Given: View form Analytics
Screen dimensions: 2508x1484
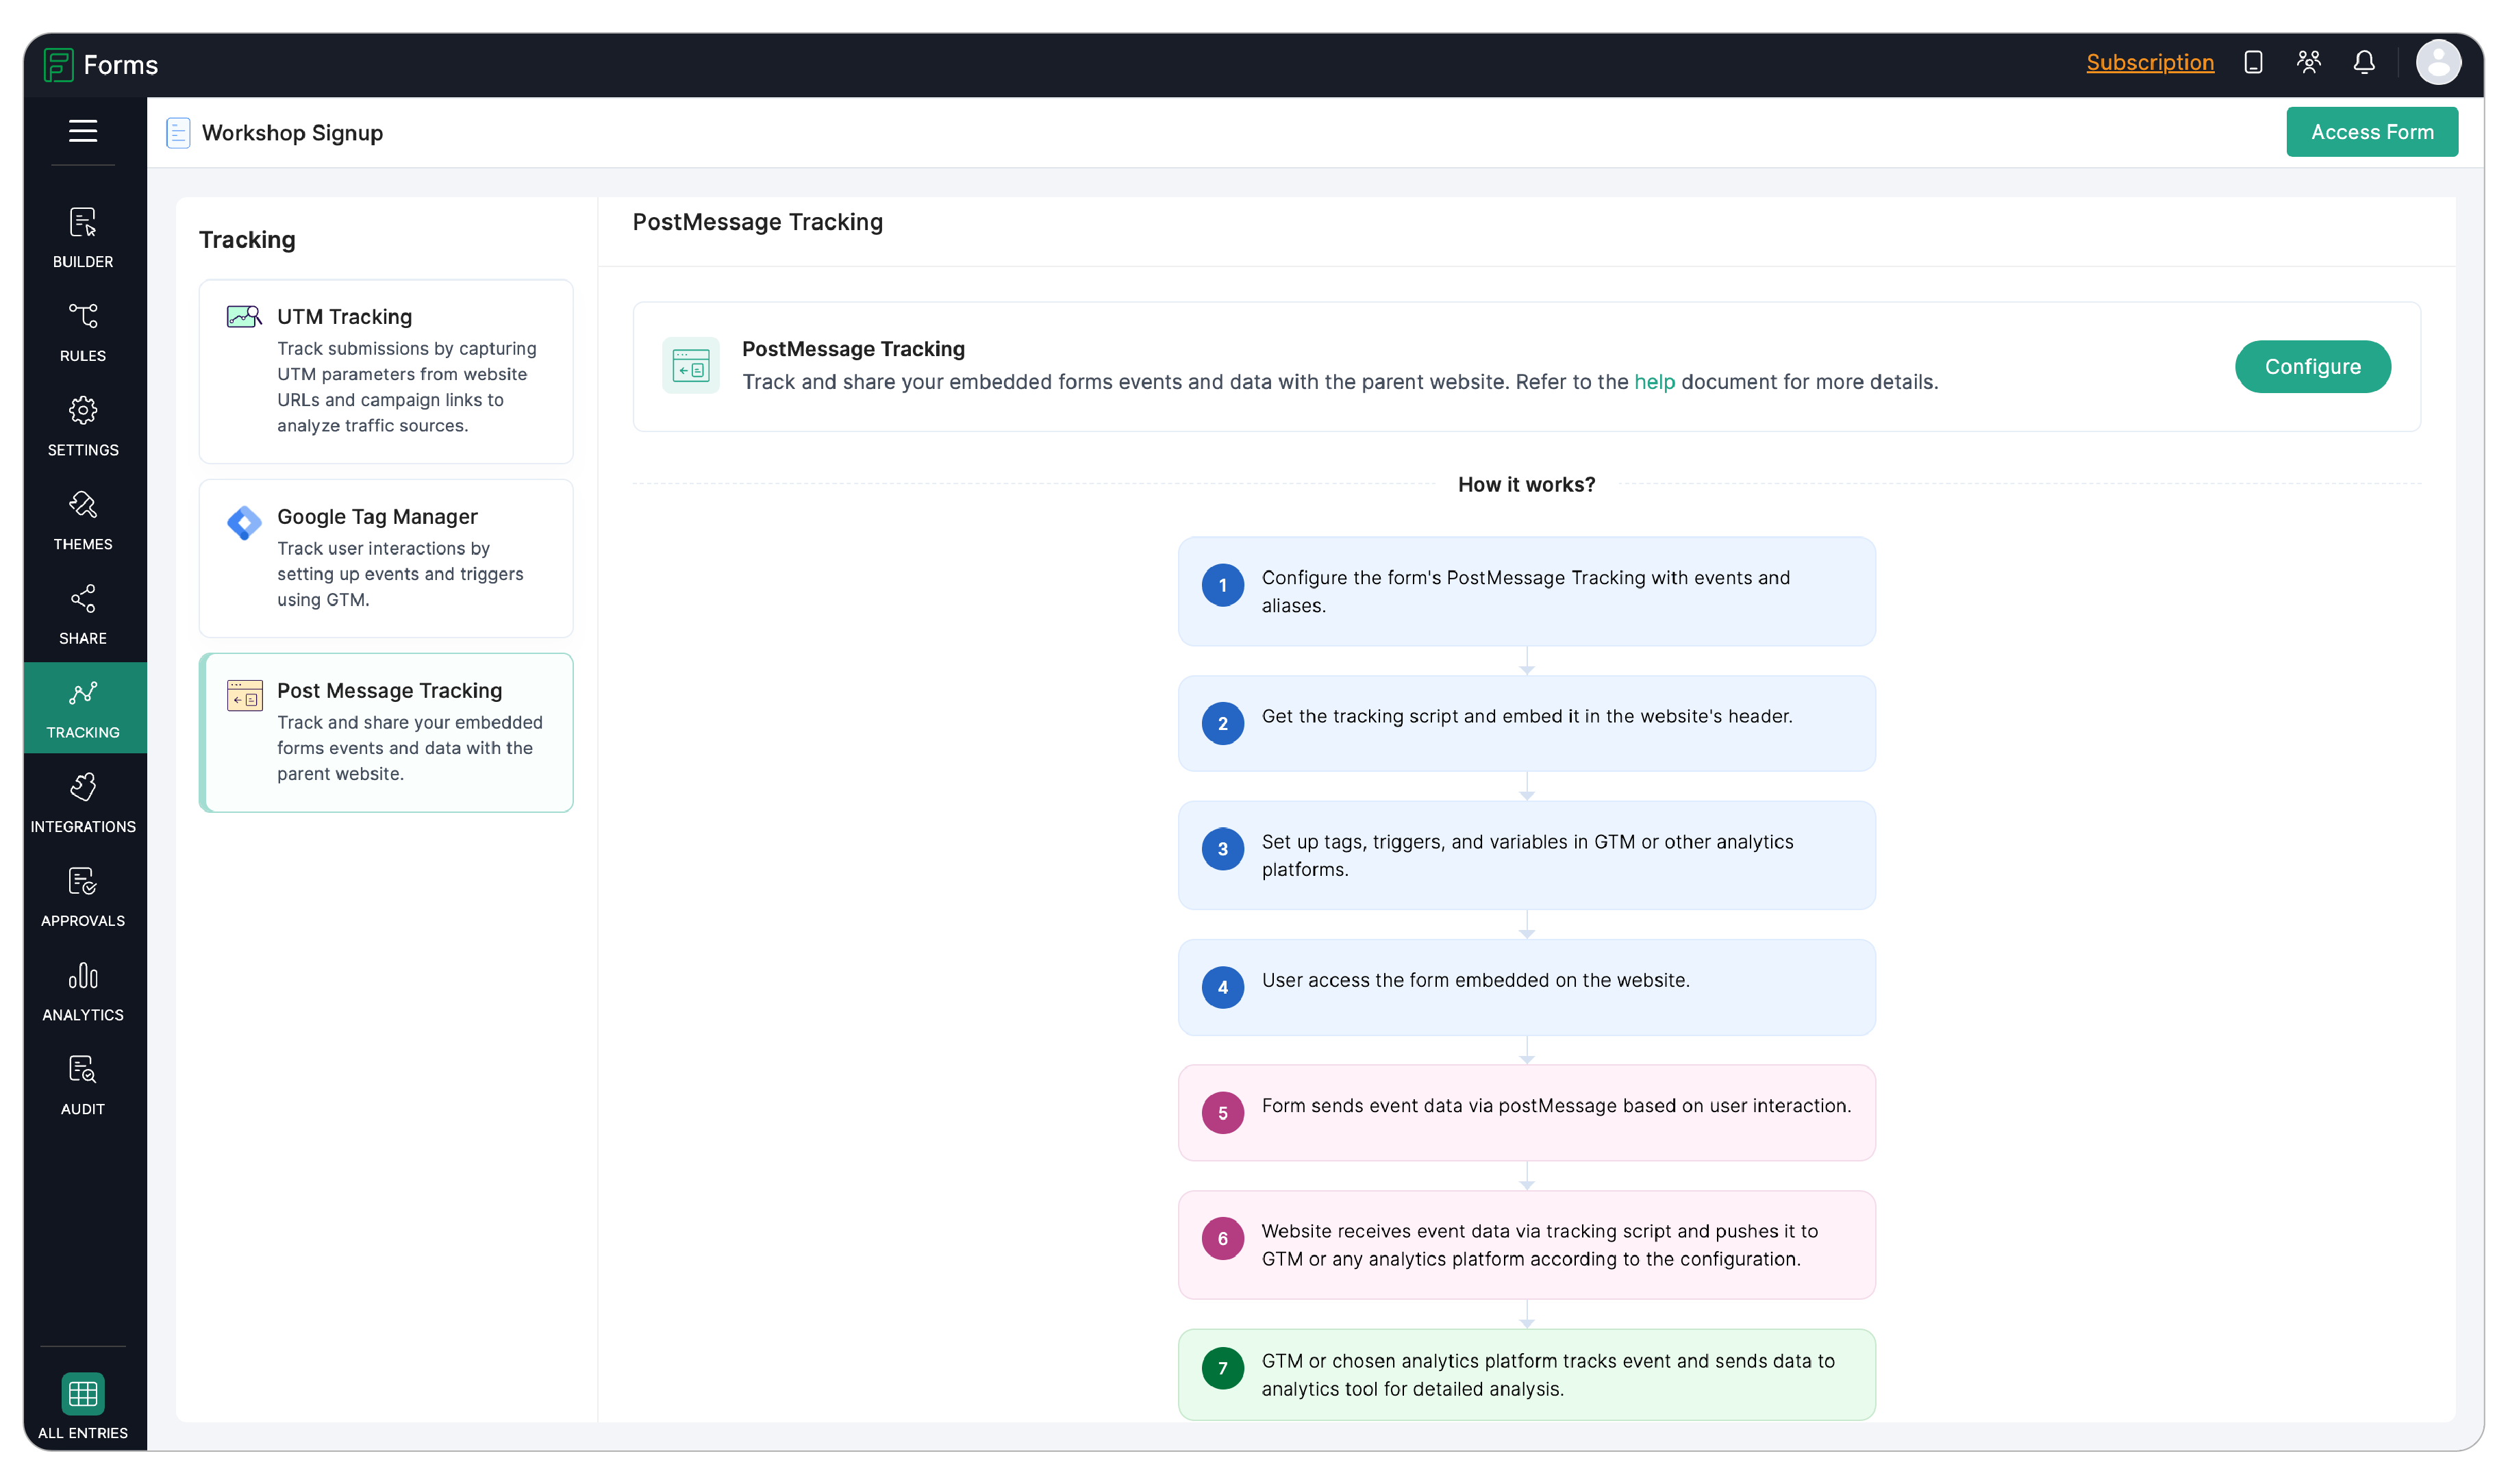Looking at the screenshot, I should tap(83, 990).
